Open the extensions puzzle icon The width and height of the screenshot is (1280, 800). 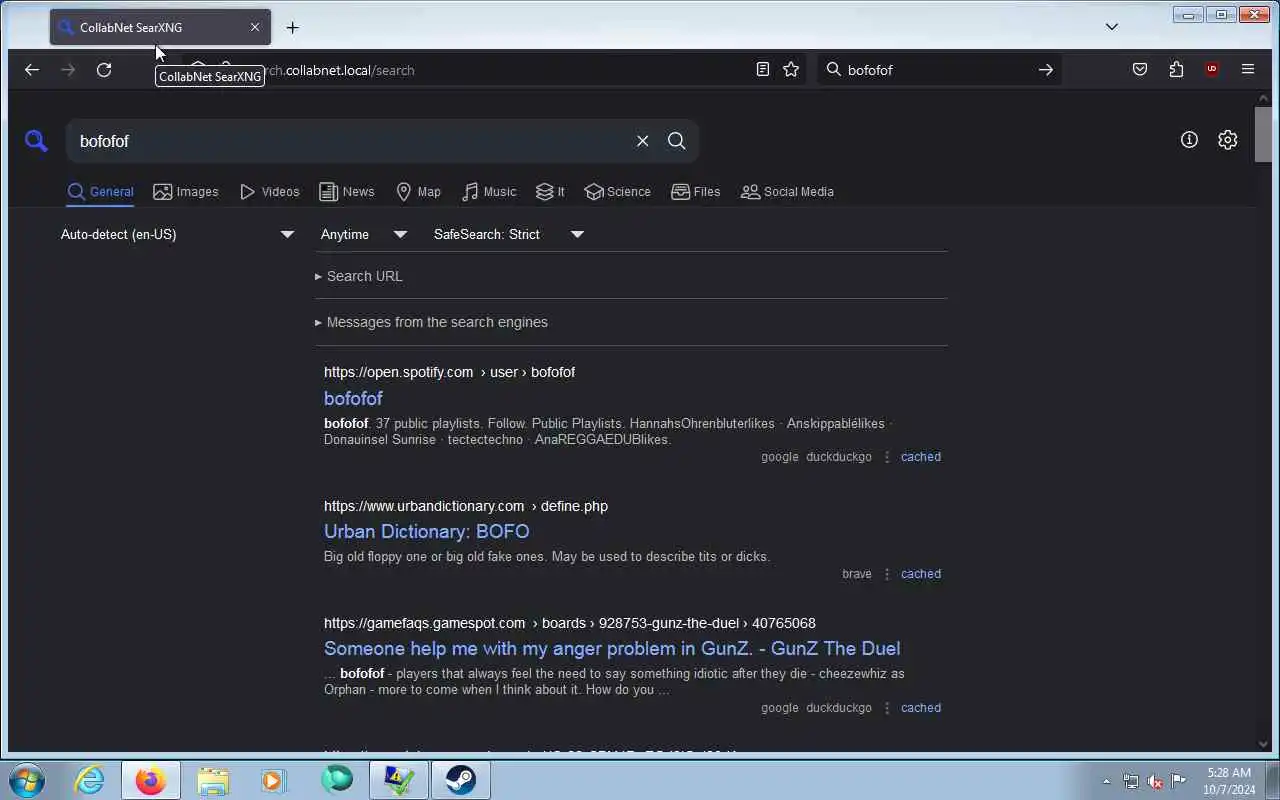click(1176, 70)
